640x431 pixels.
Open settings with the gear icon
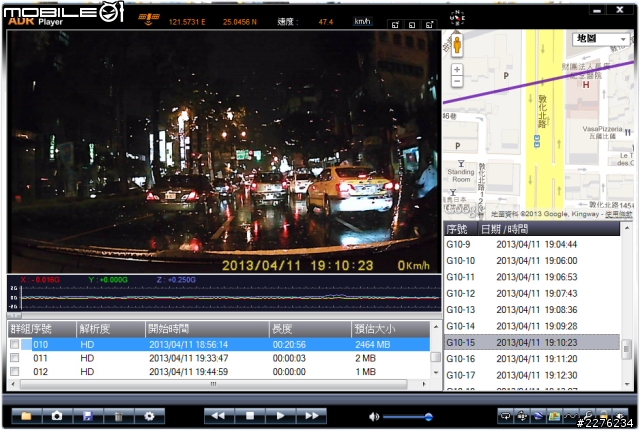(x=149, y=416)
